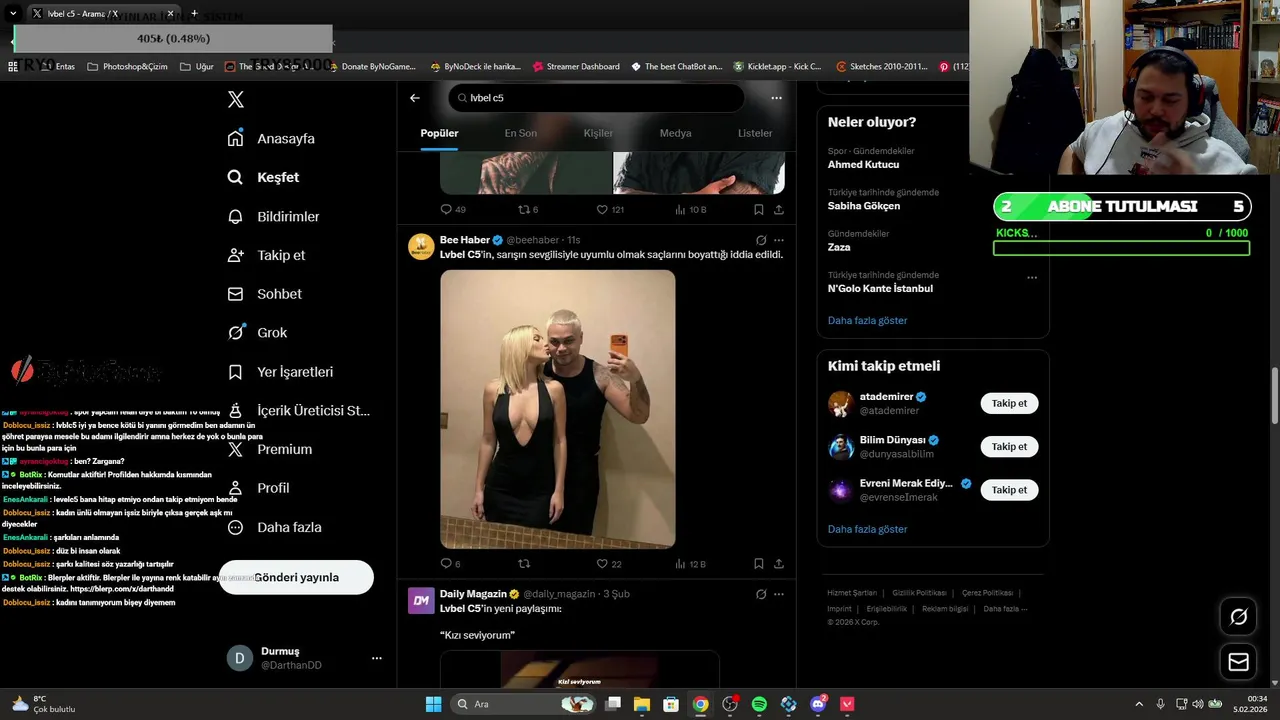
Task: Open Discord from taskbar
Action: point(818,704)
